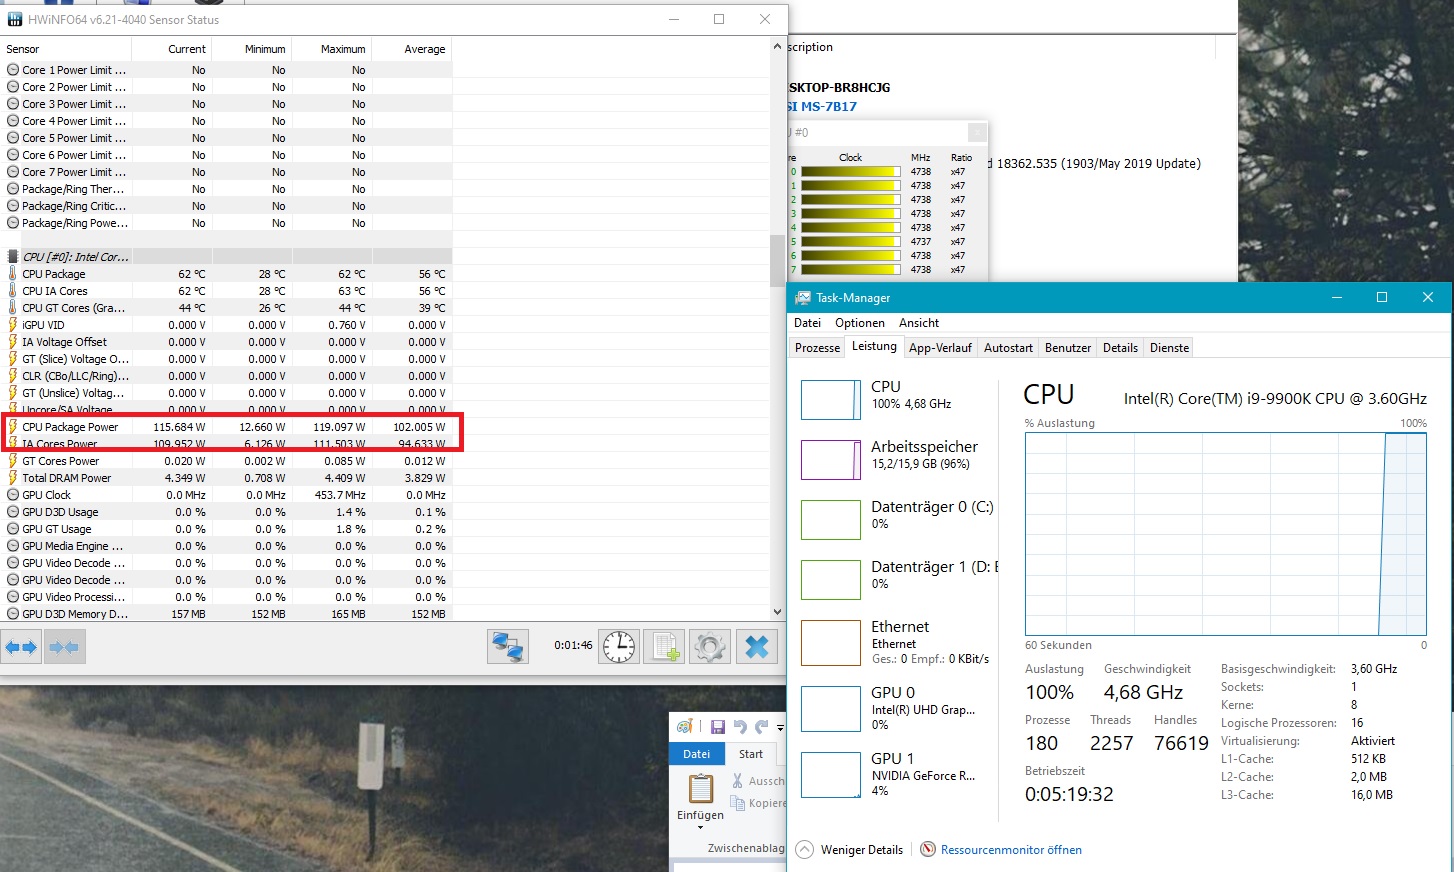
Task: Click the HWiNFO scrollbar down arrow
Action: coord(777,612)
